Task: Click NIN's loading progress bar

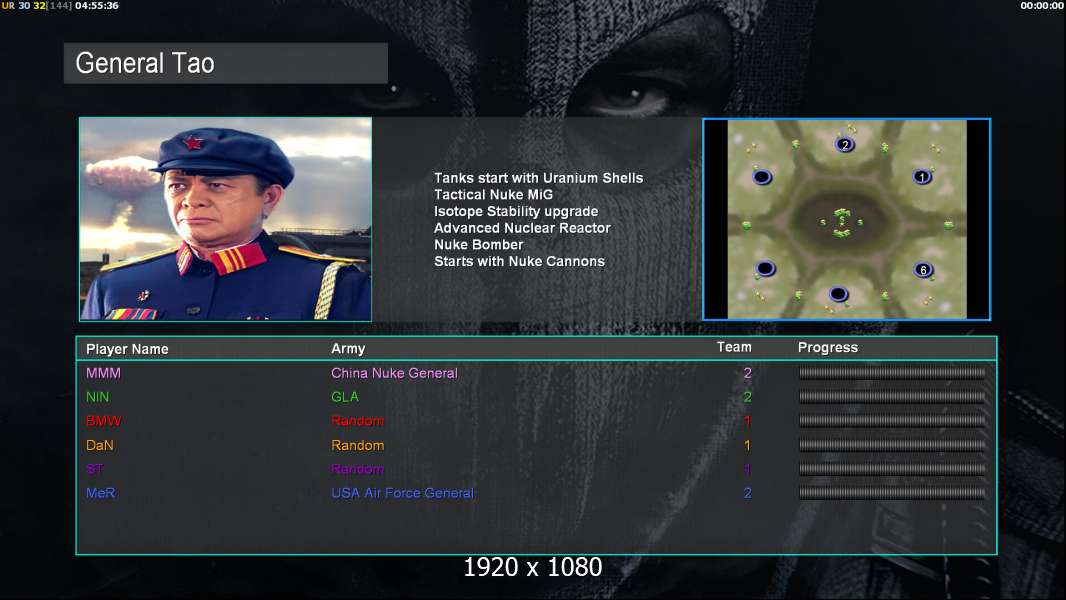Action: point(892,396)
